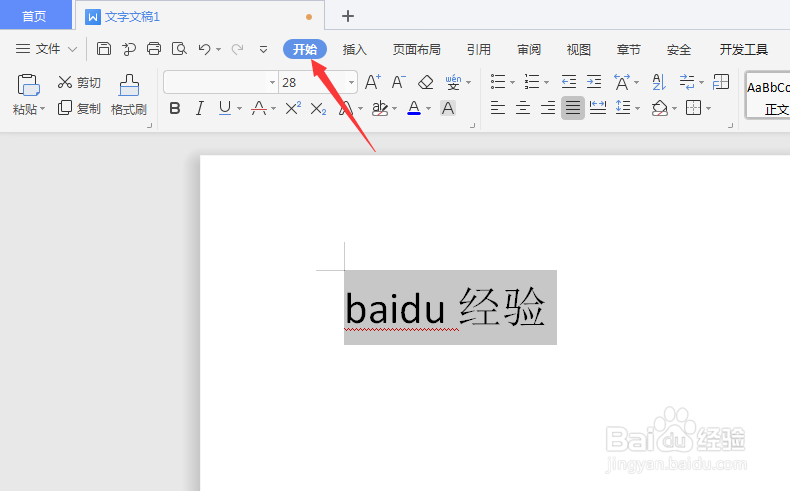790x491 pixels.
Task: Go to the Home (首页) tab
Action: 34,16
